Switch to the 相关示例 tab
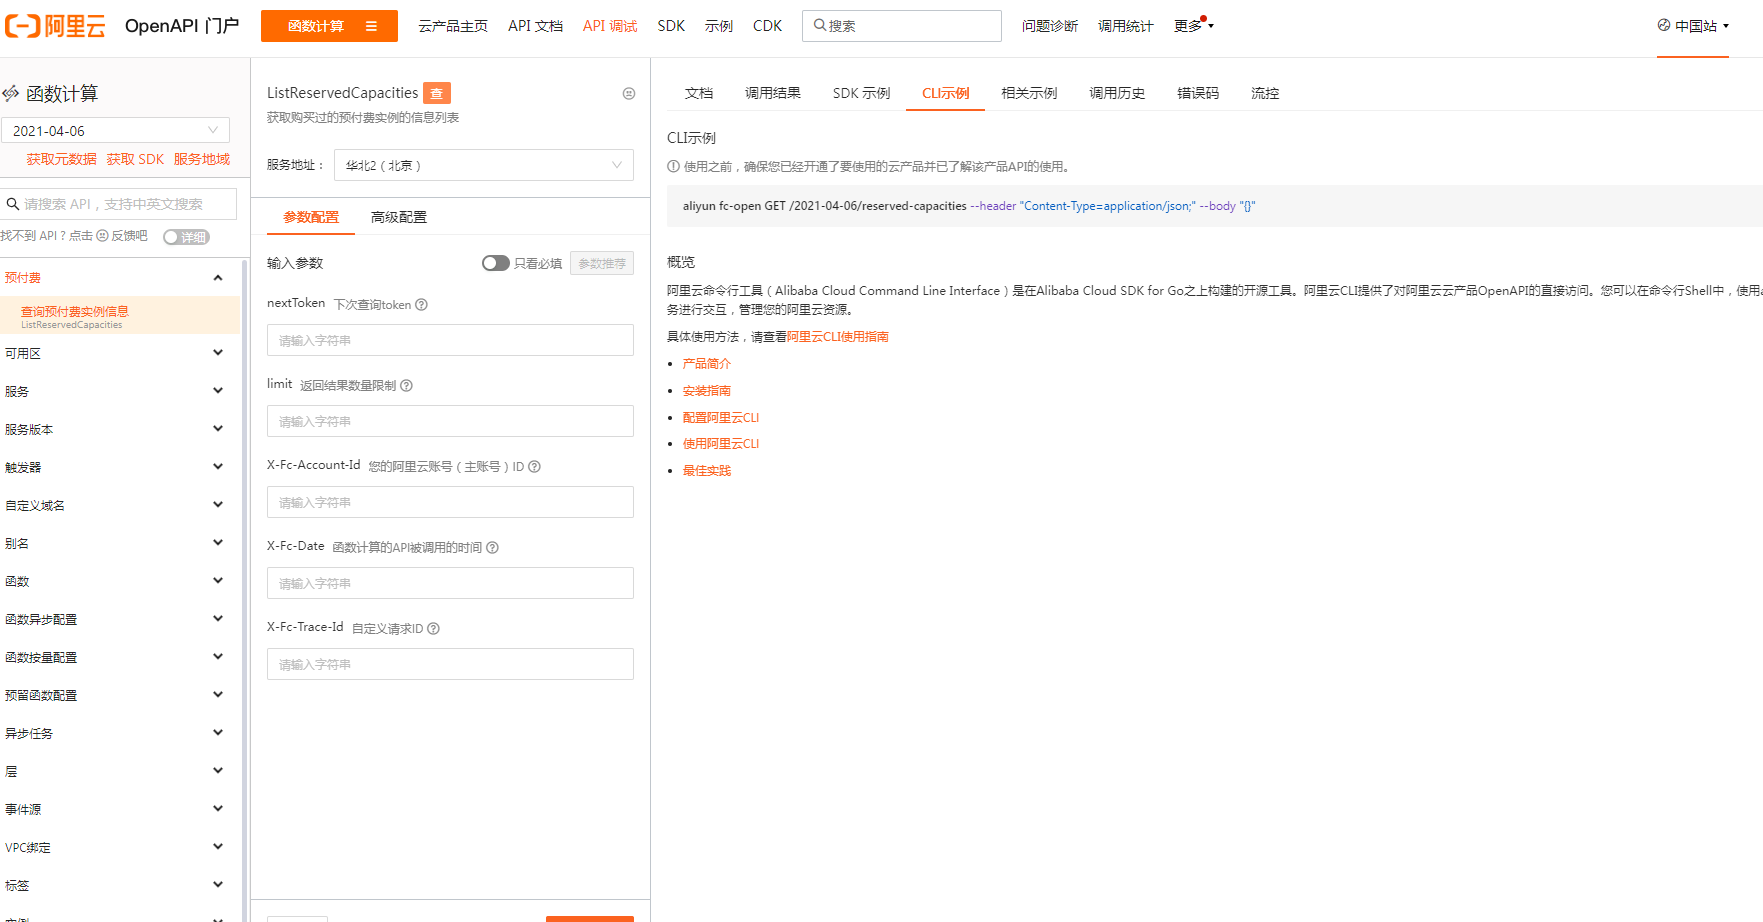Screen dimensions: 1763x922 tap(1029, 93)
